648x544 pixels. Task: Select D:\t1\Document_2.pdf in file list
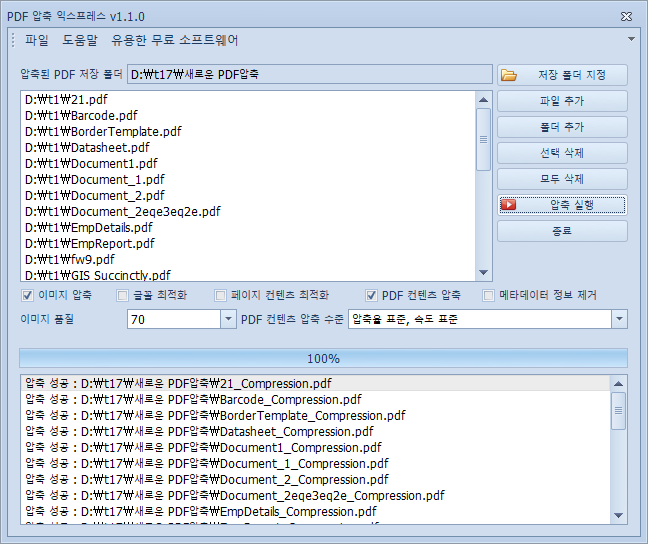click(x=248, y=196)
